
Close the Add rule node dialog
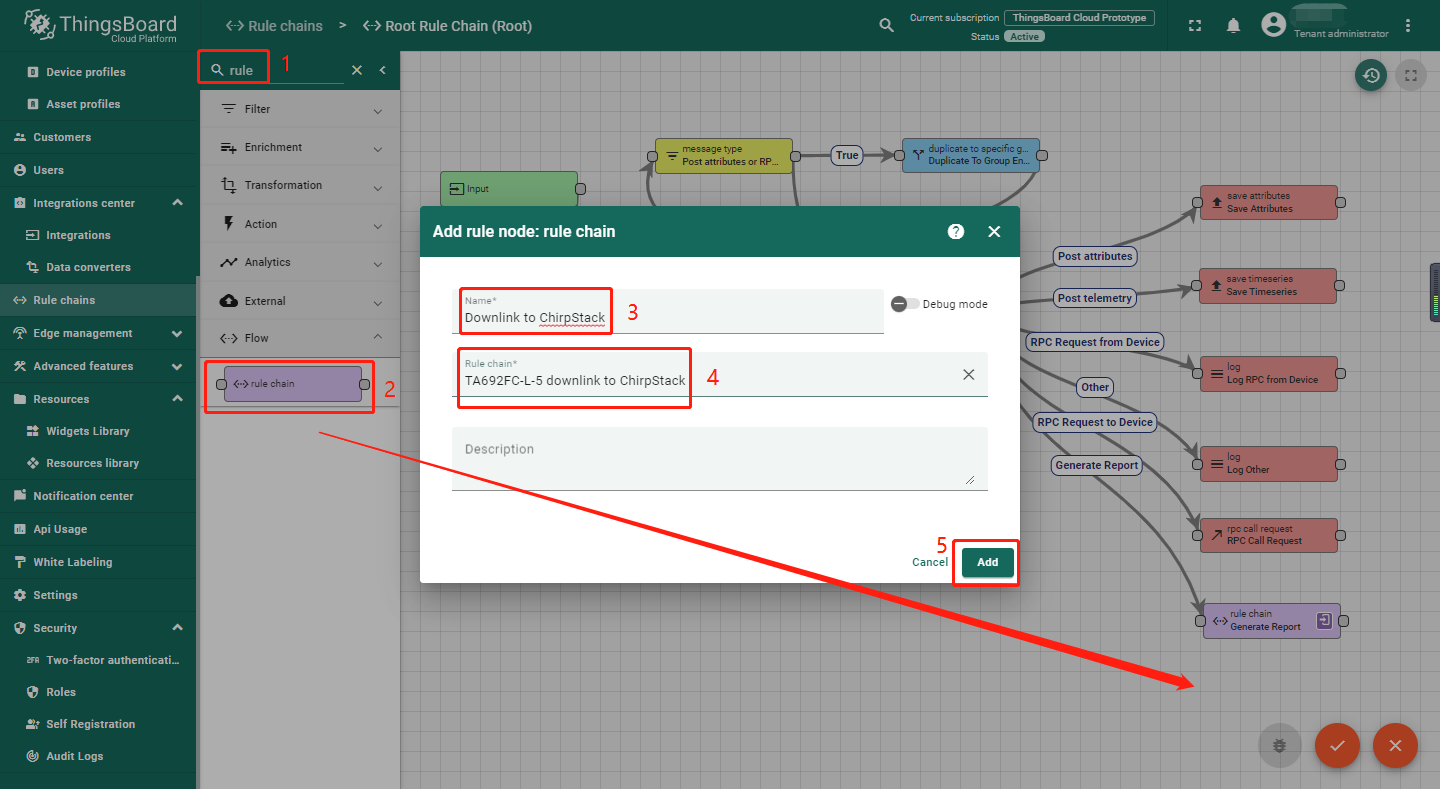click(x=994, y=231)
